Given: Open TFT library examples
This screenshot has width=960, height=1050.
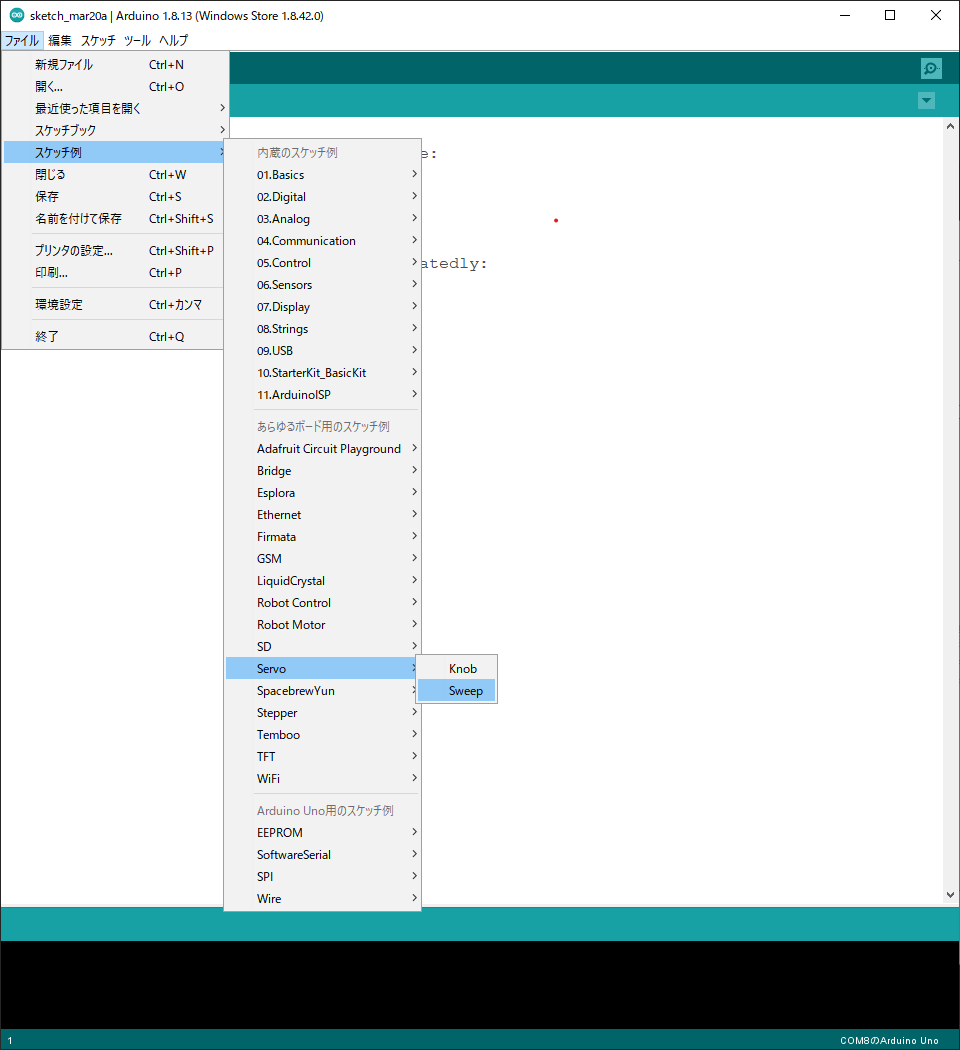Looking at the screenshot, I should (323, 757).
